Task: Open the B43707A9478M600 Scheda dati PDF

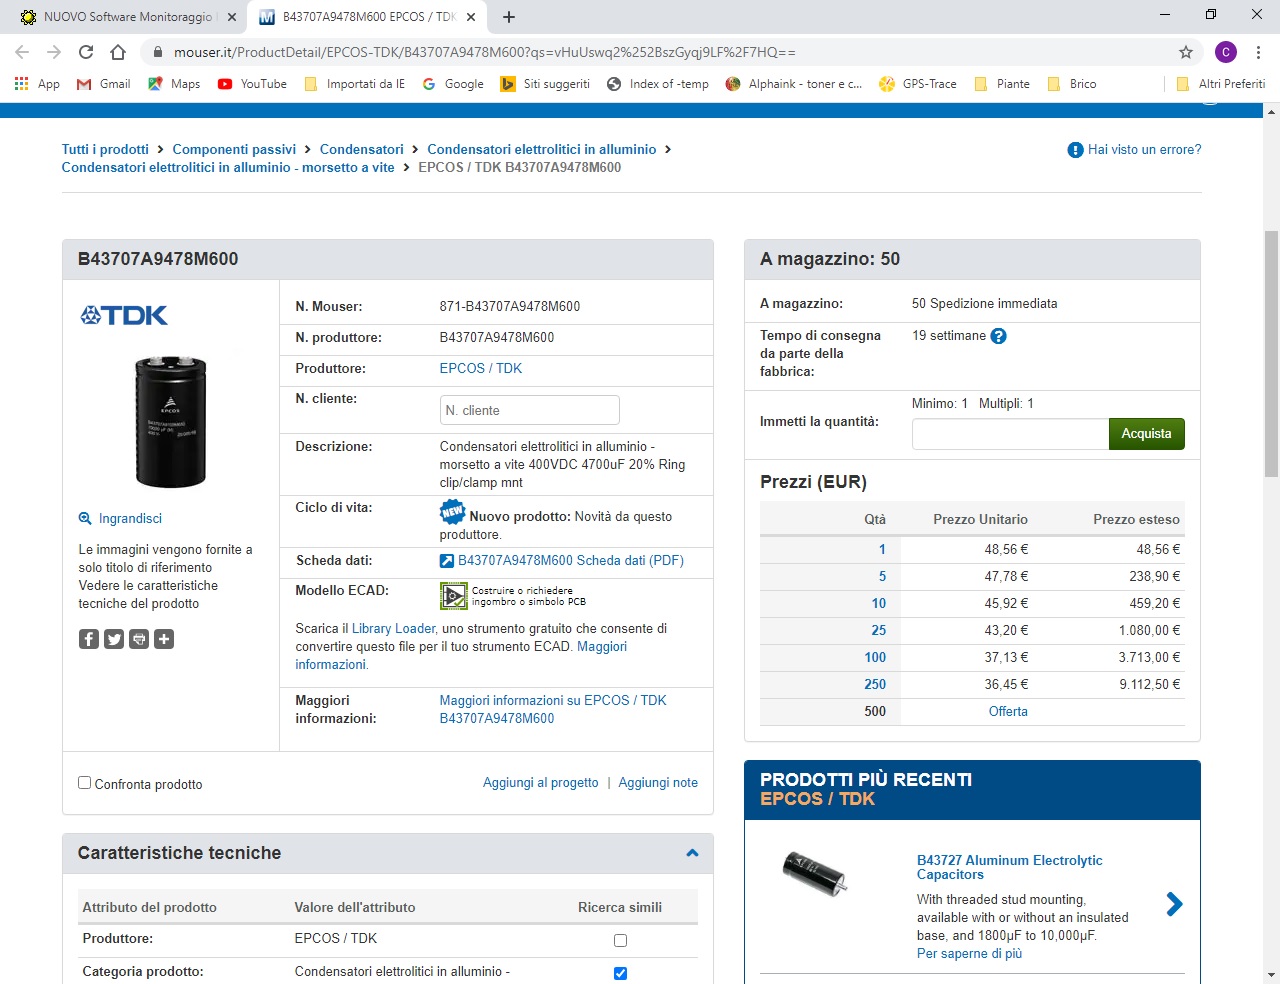Action: click(571, 561)
